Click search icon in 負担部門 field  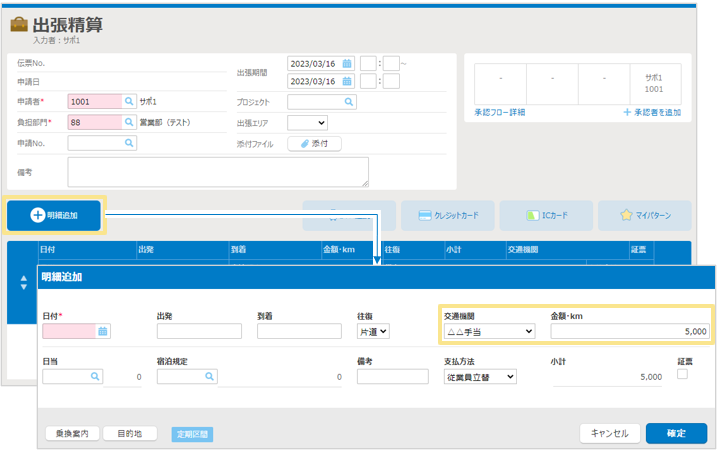[129, 122]
